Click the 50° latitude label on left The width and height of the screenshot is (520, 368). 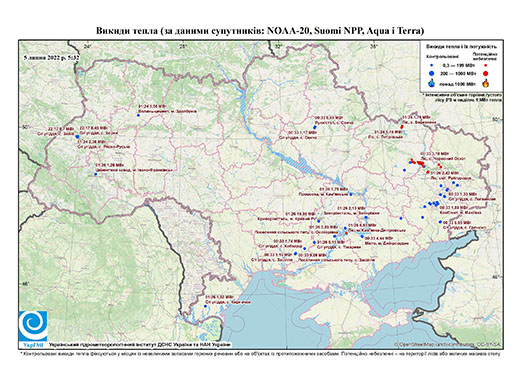[x=25, y=127]
